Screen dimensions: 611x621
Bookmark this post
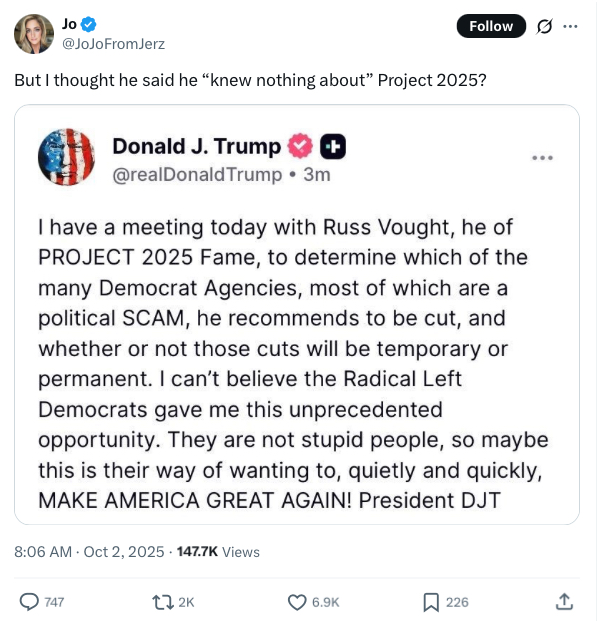[431, 602]
